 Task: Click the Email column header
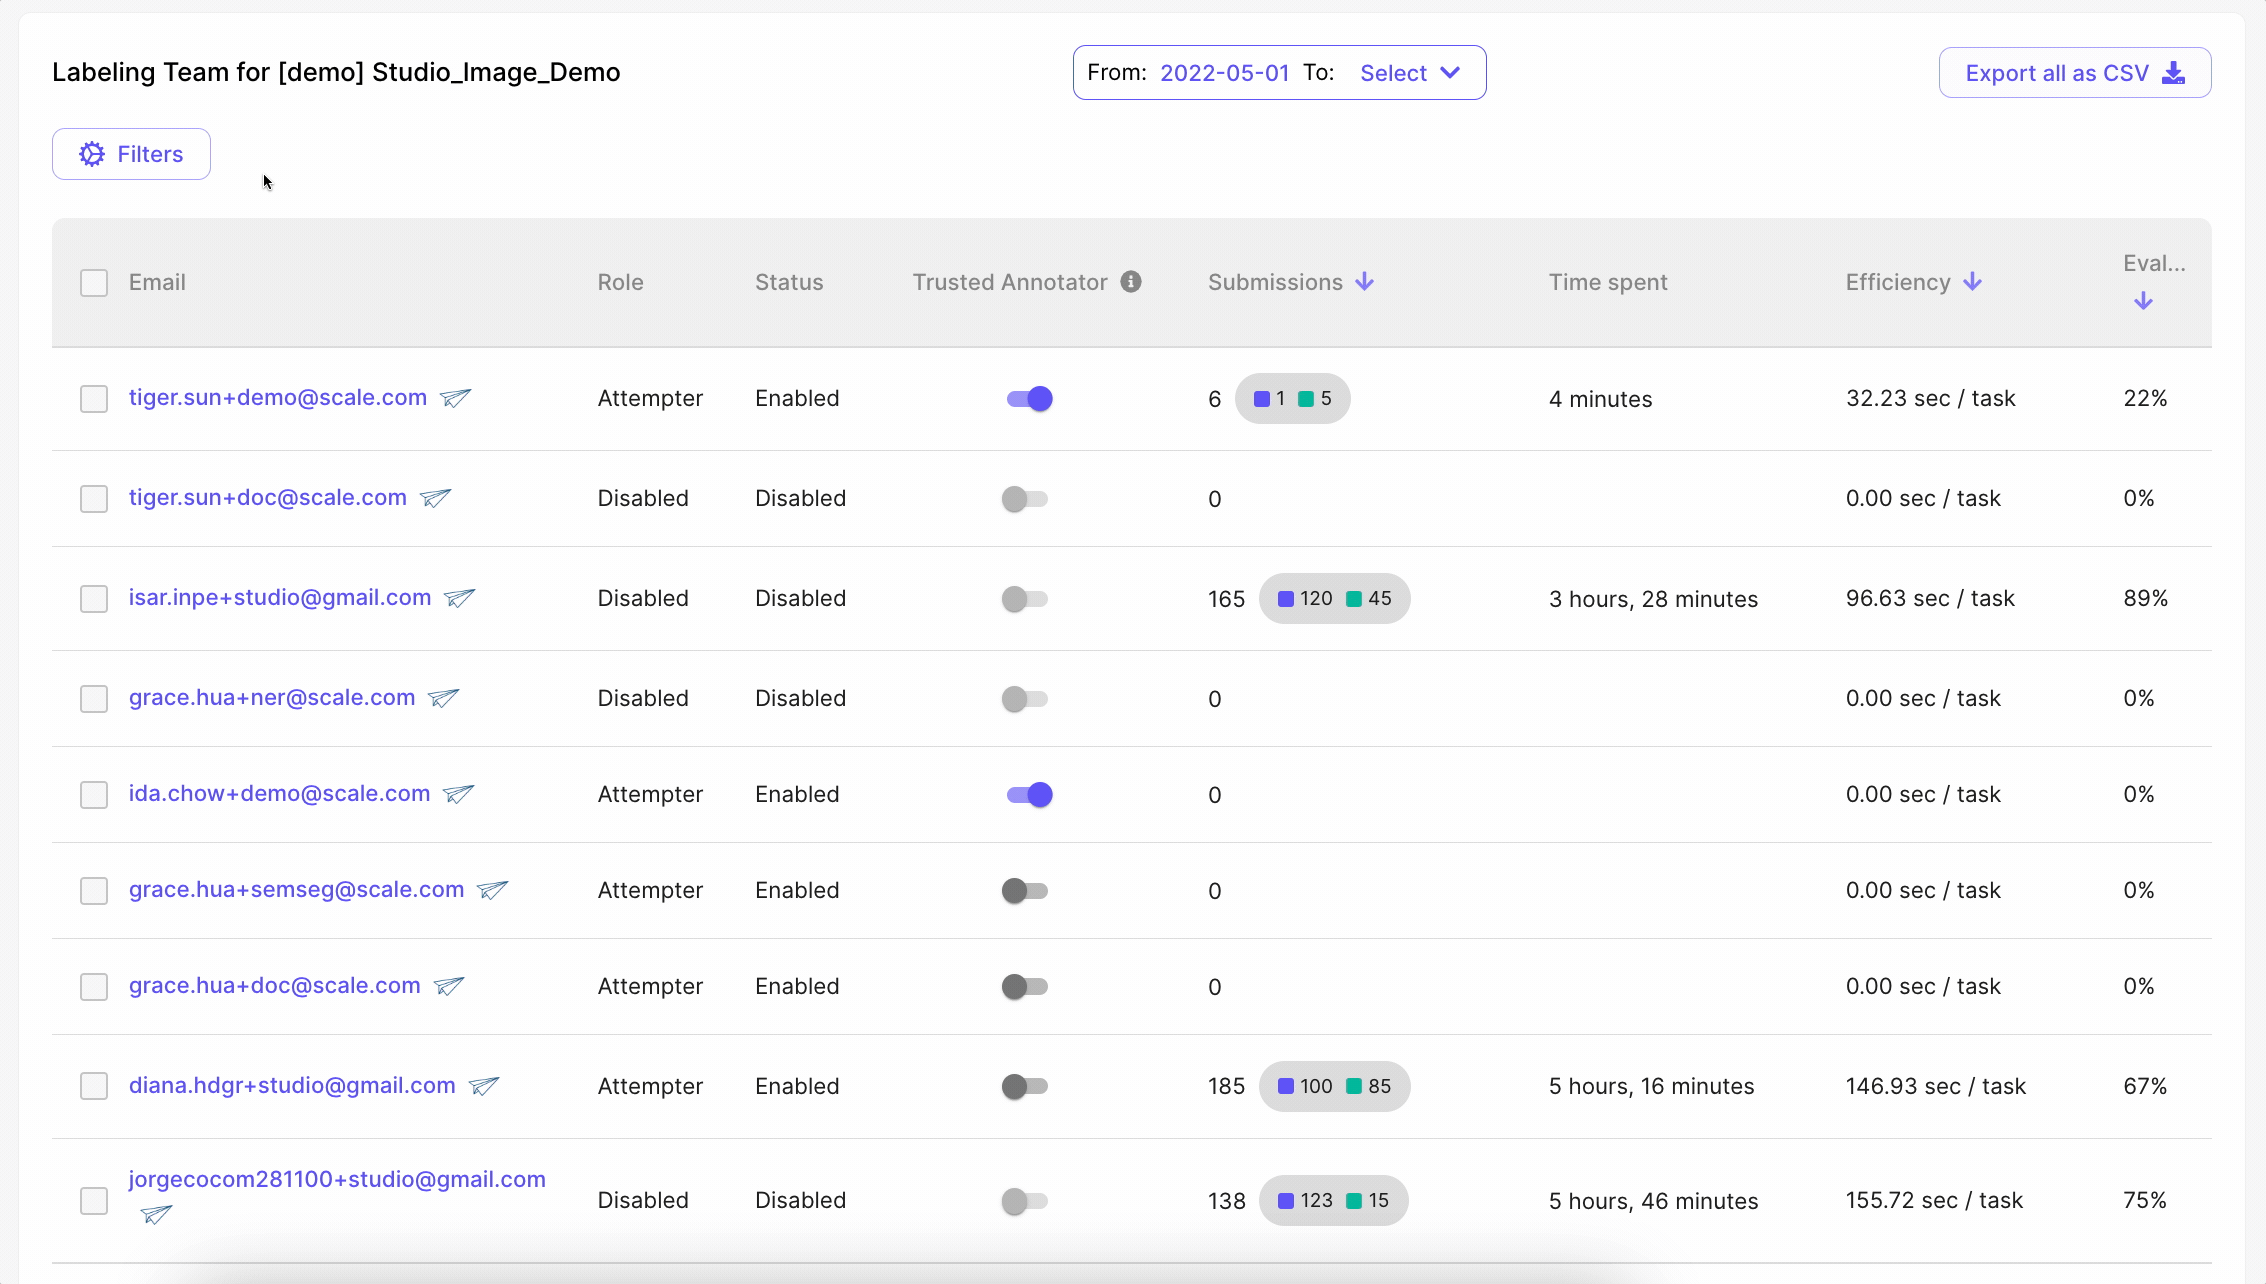coord(157,282)
